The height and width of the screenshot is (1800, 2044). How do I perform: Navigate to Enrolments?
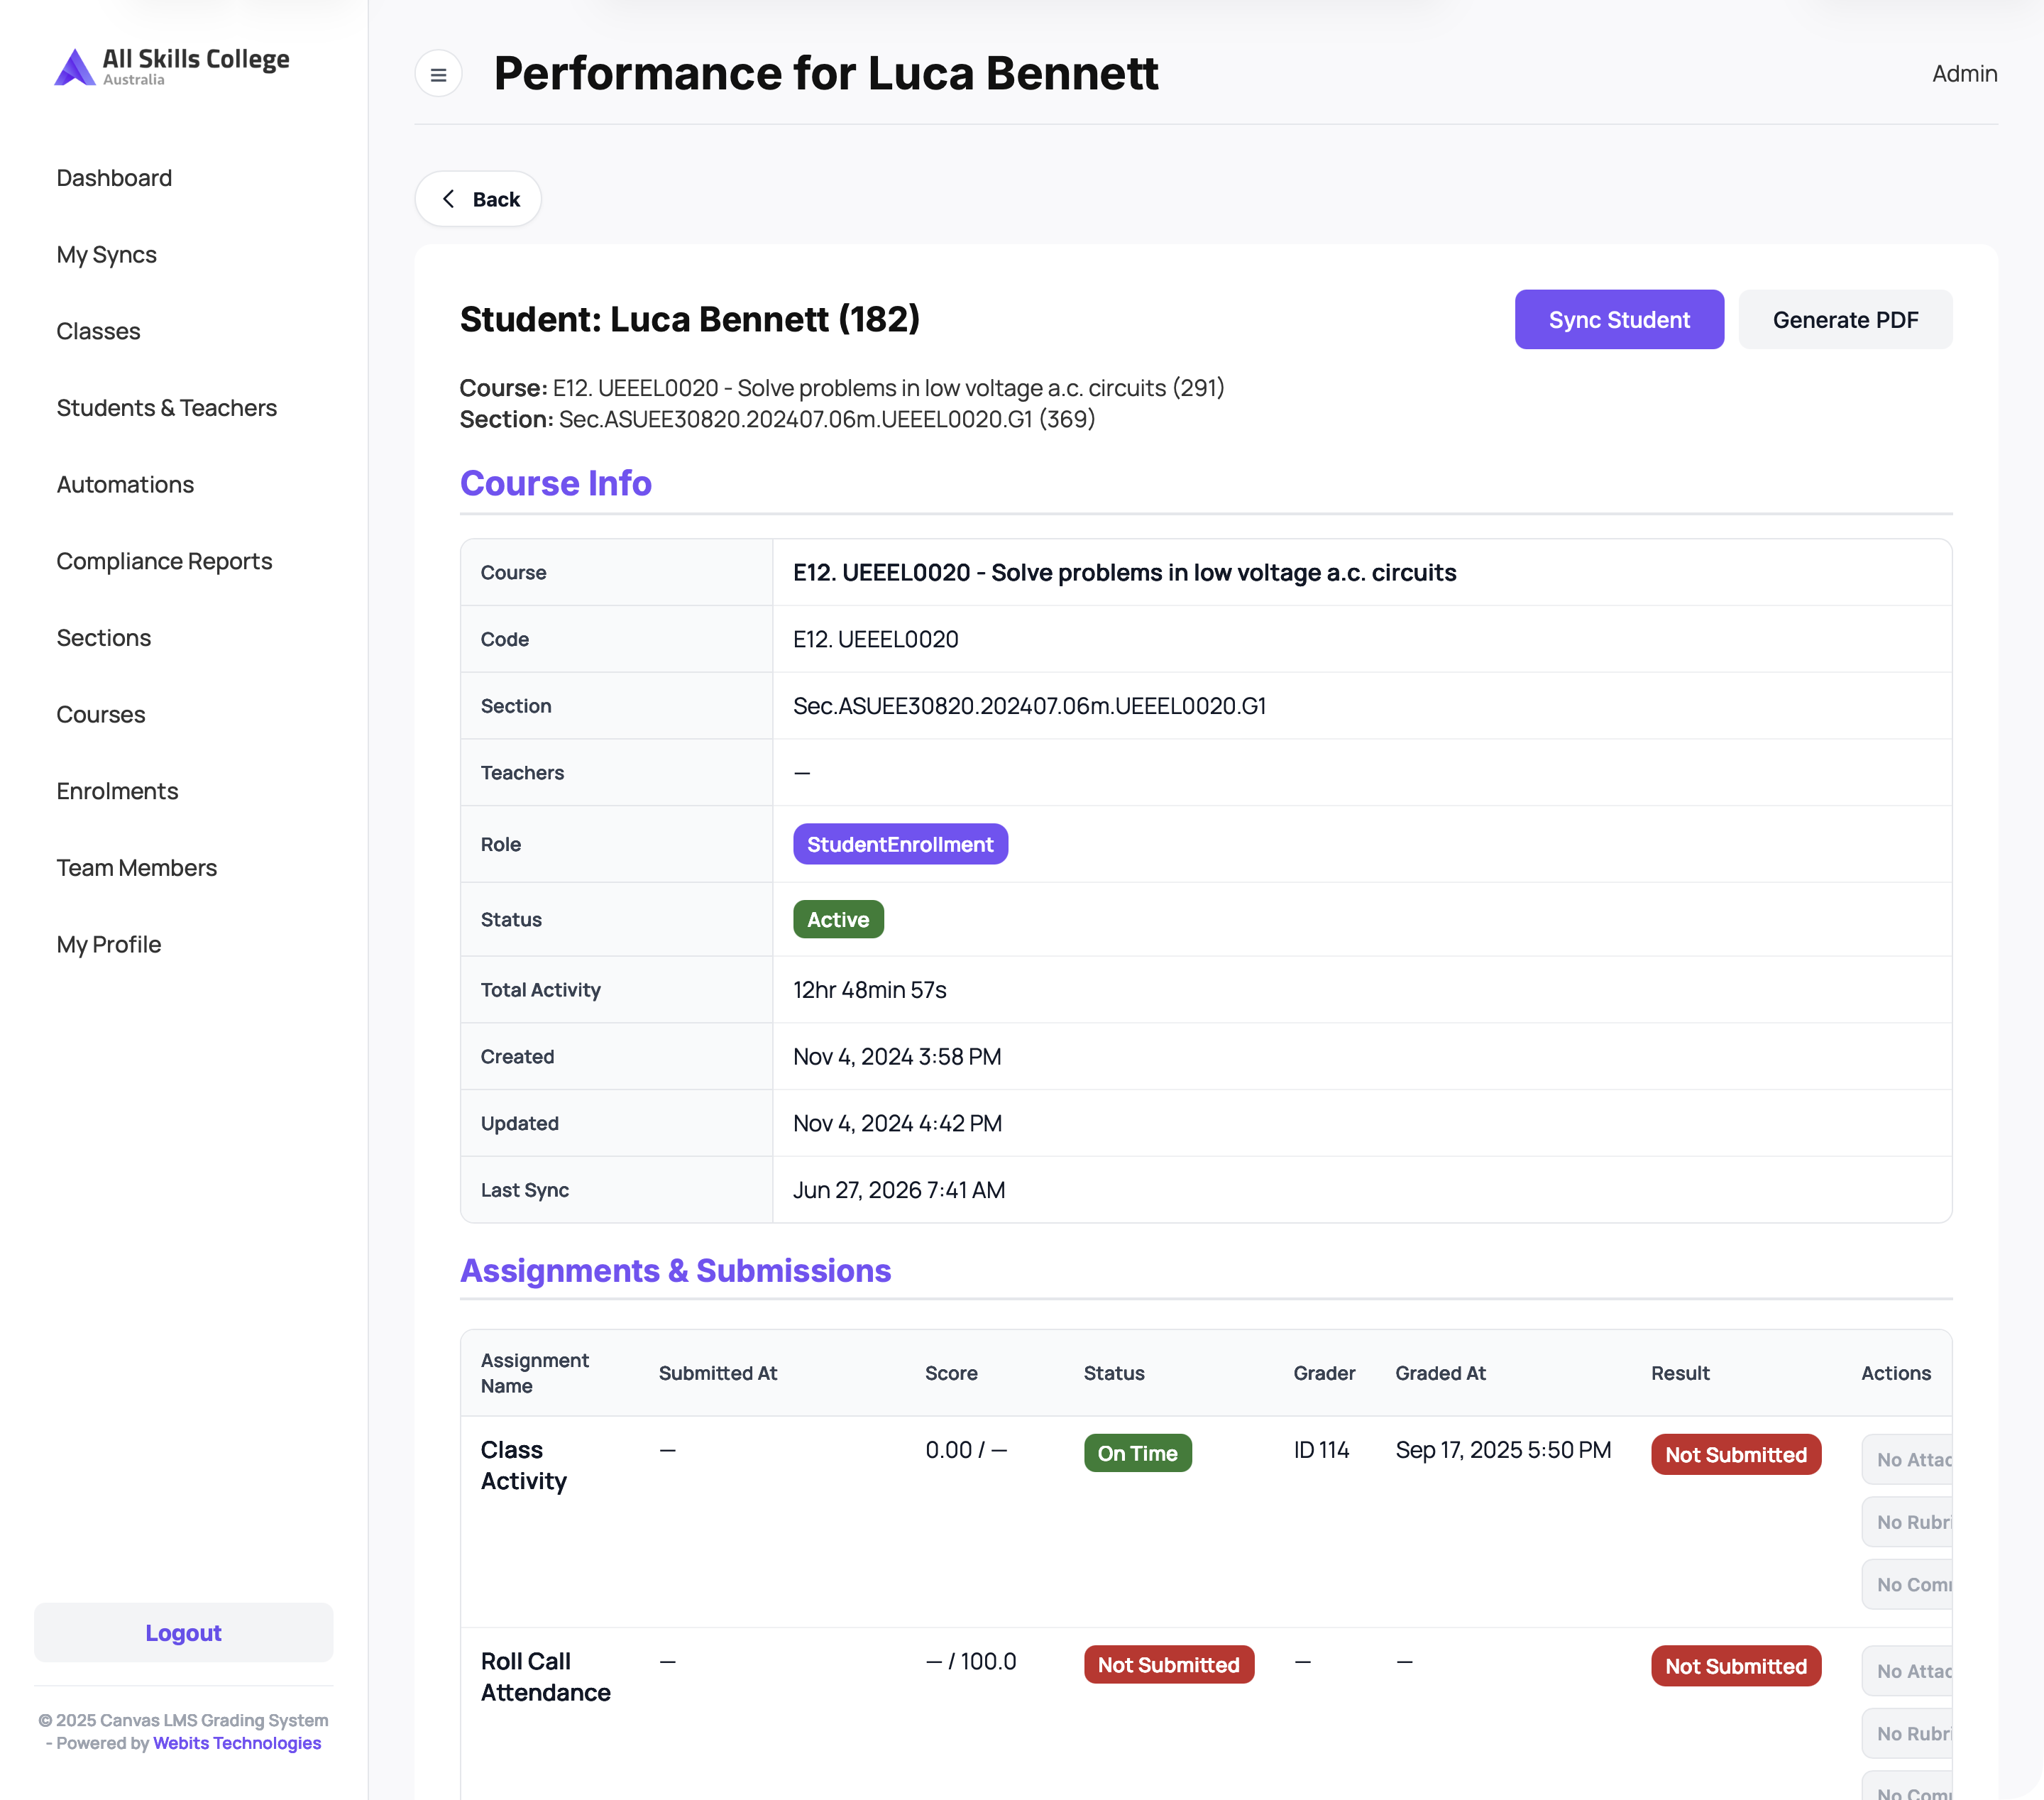point(117,791)
